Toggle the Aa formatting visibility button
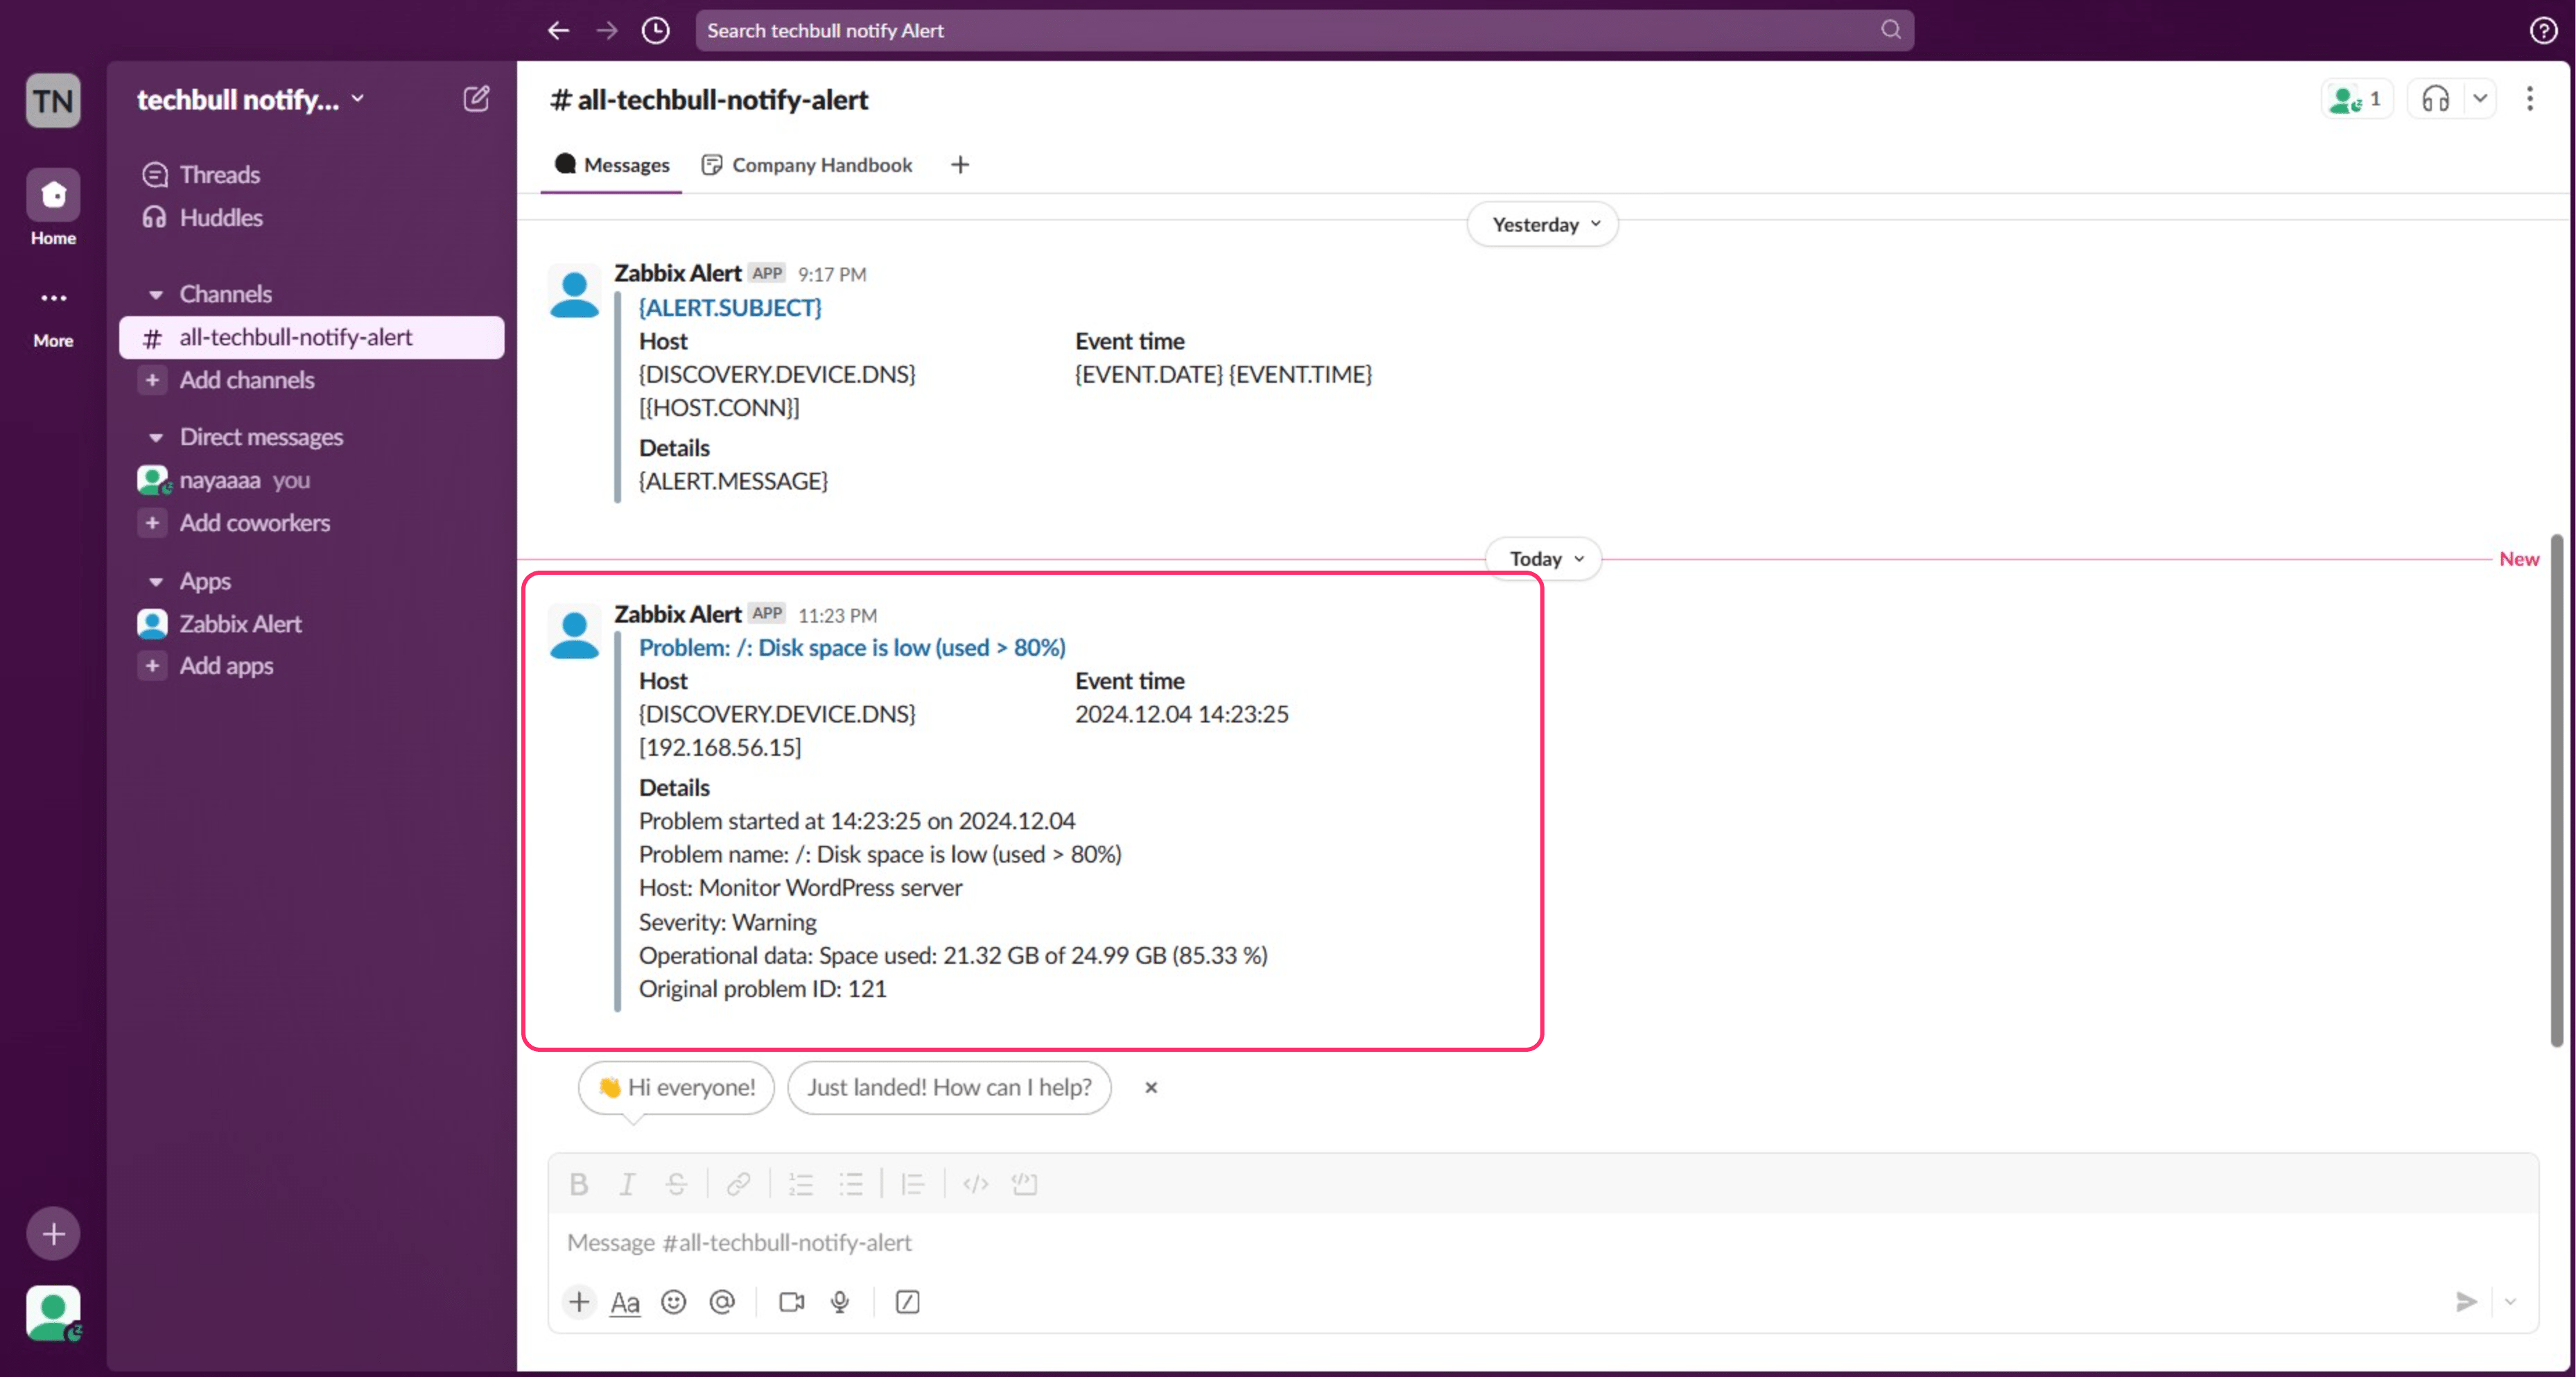Image resolution: width=2576 pixels, height=1377 pixels. pos(625,1302)
